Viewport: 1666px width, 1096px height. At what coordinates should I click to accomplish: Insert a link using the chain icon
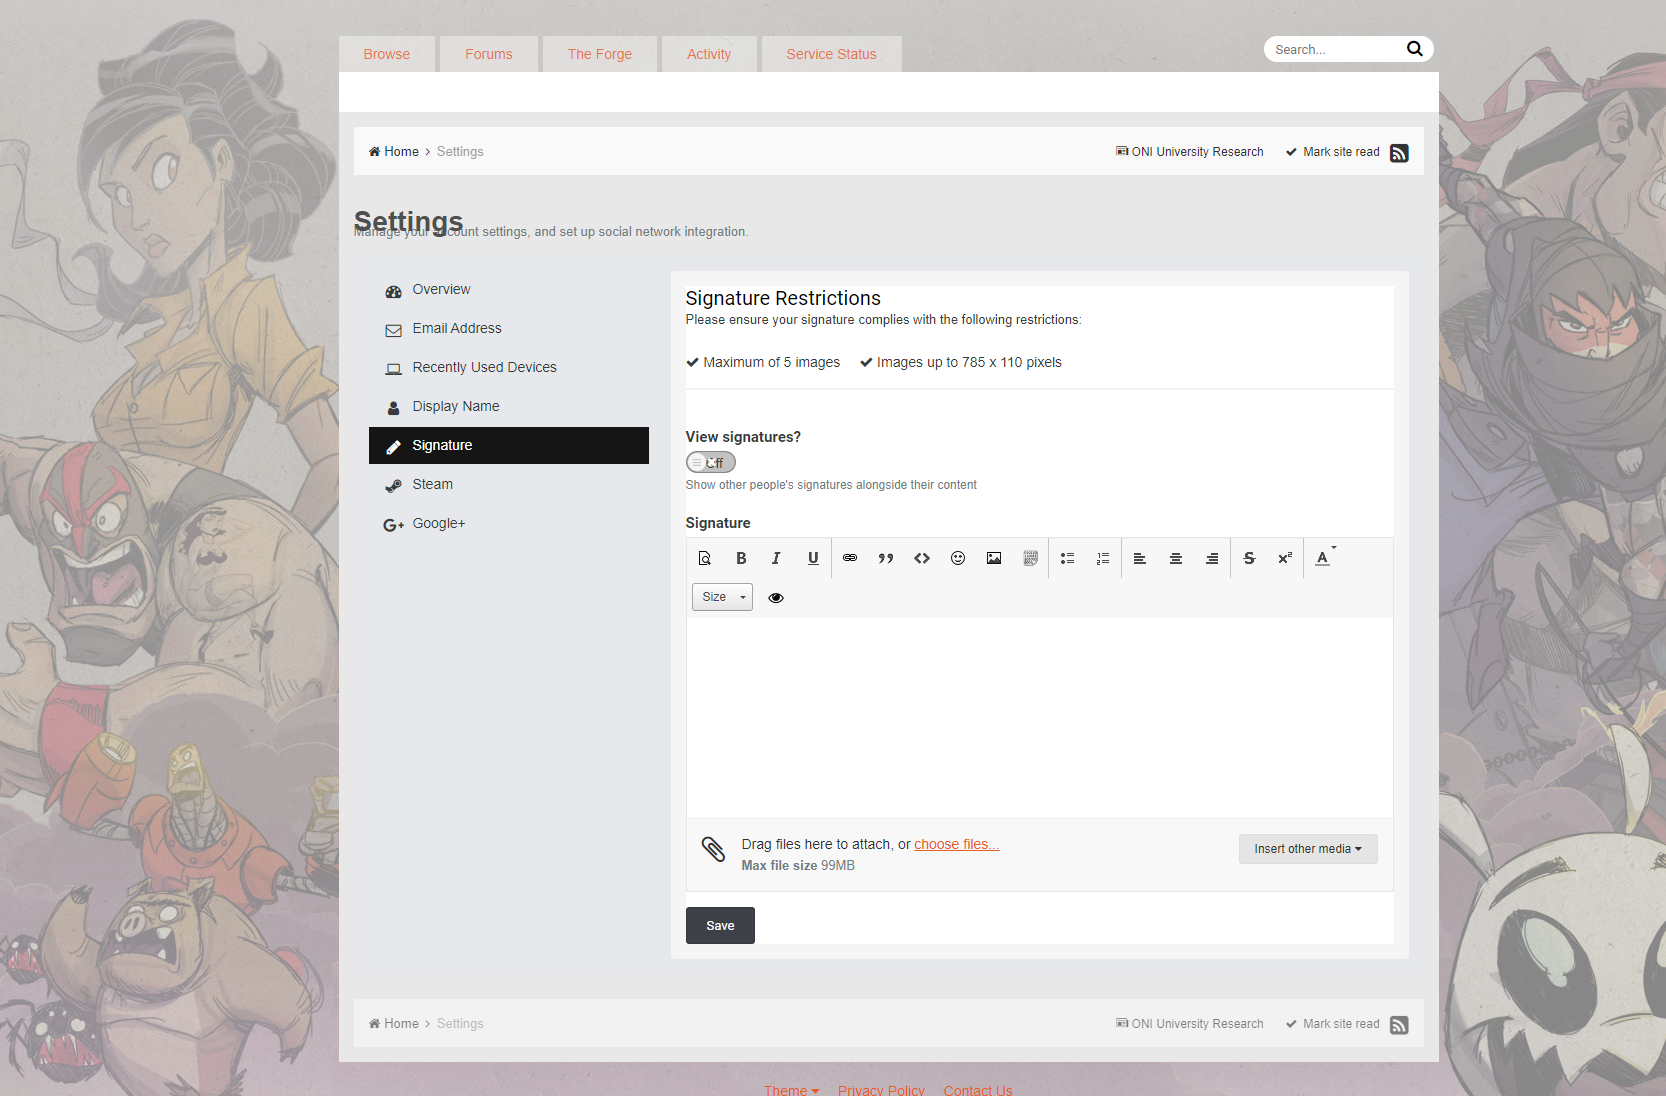click(x=850, y=558)
